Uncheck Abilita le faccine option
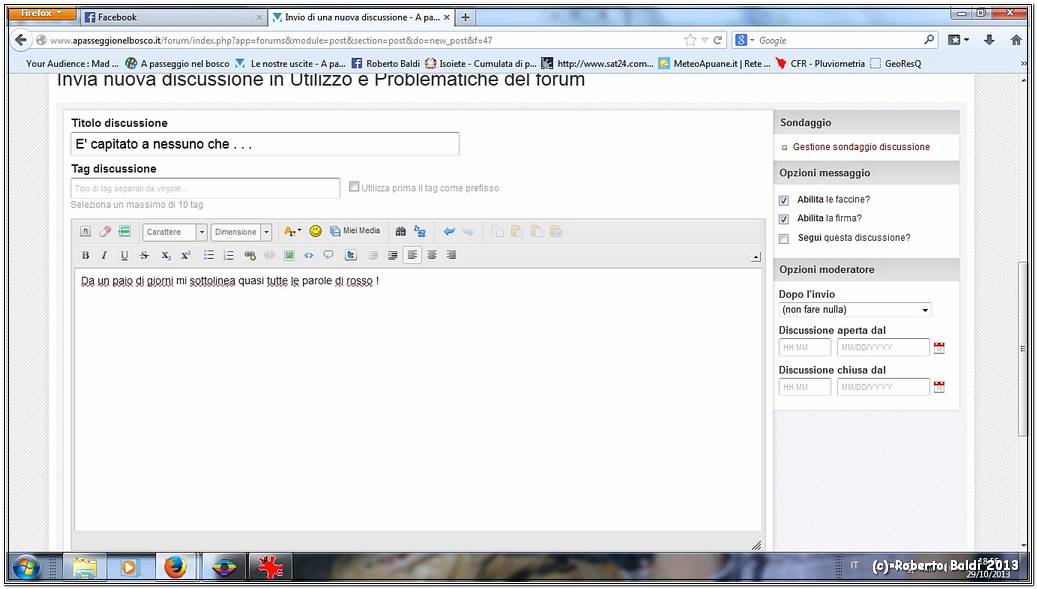Image resolution: width=1037 pixels, height=589 pixels. (784, 200)
